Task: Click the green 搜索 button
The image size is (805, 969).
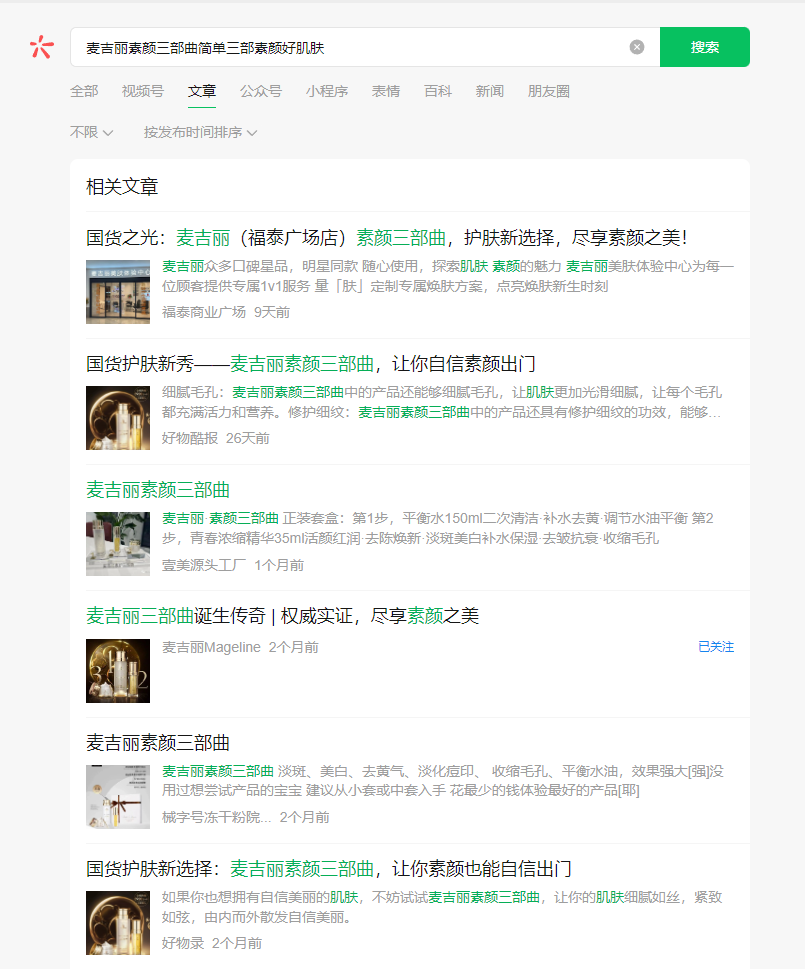Action: click(x=704, y=47)
